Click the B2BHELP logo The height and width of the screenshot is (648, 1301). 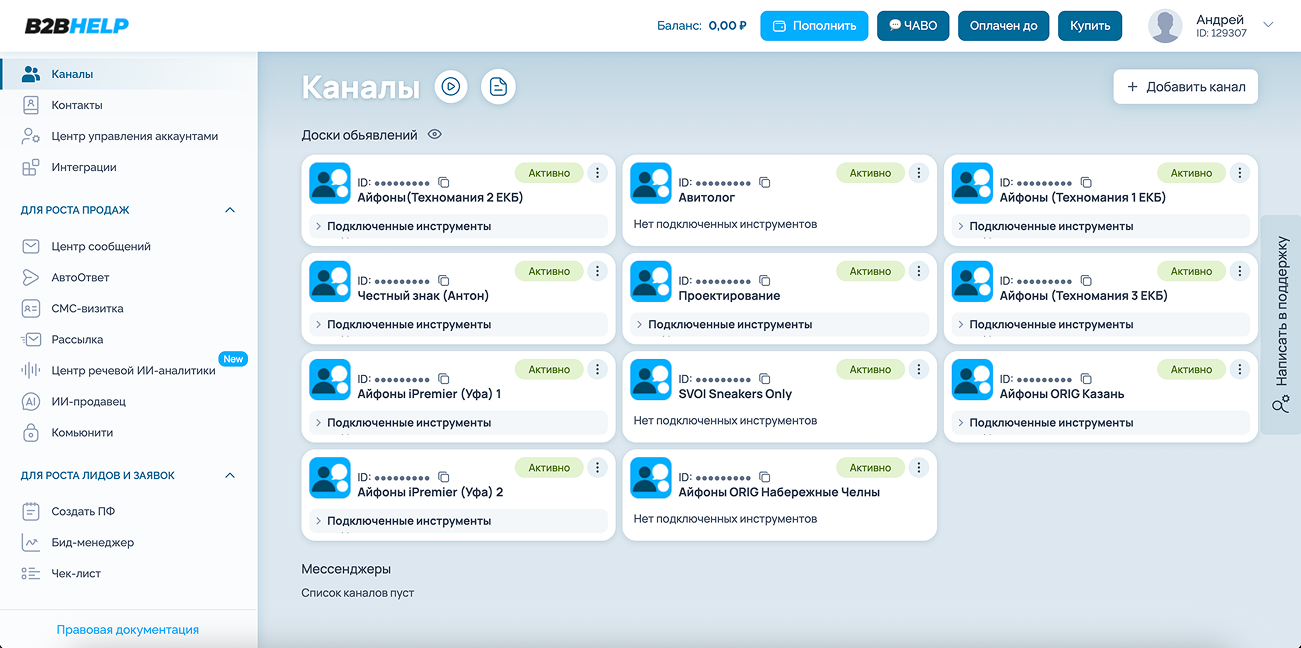[x=76, y=26]
